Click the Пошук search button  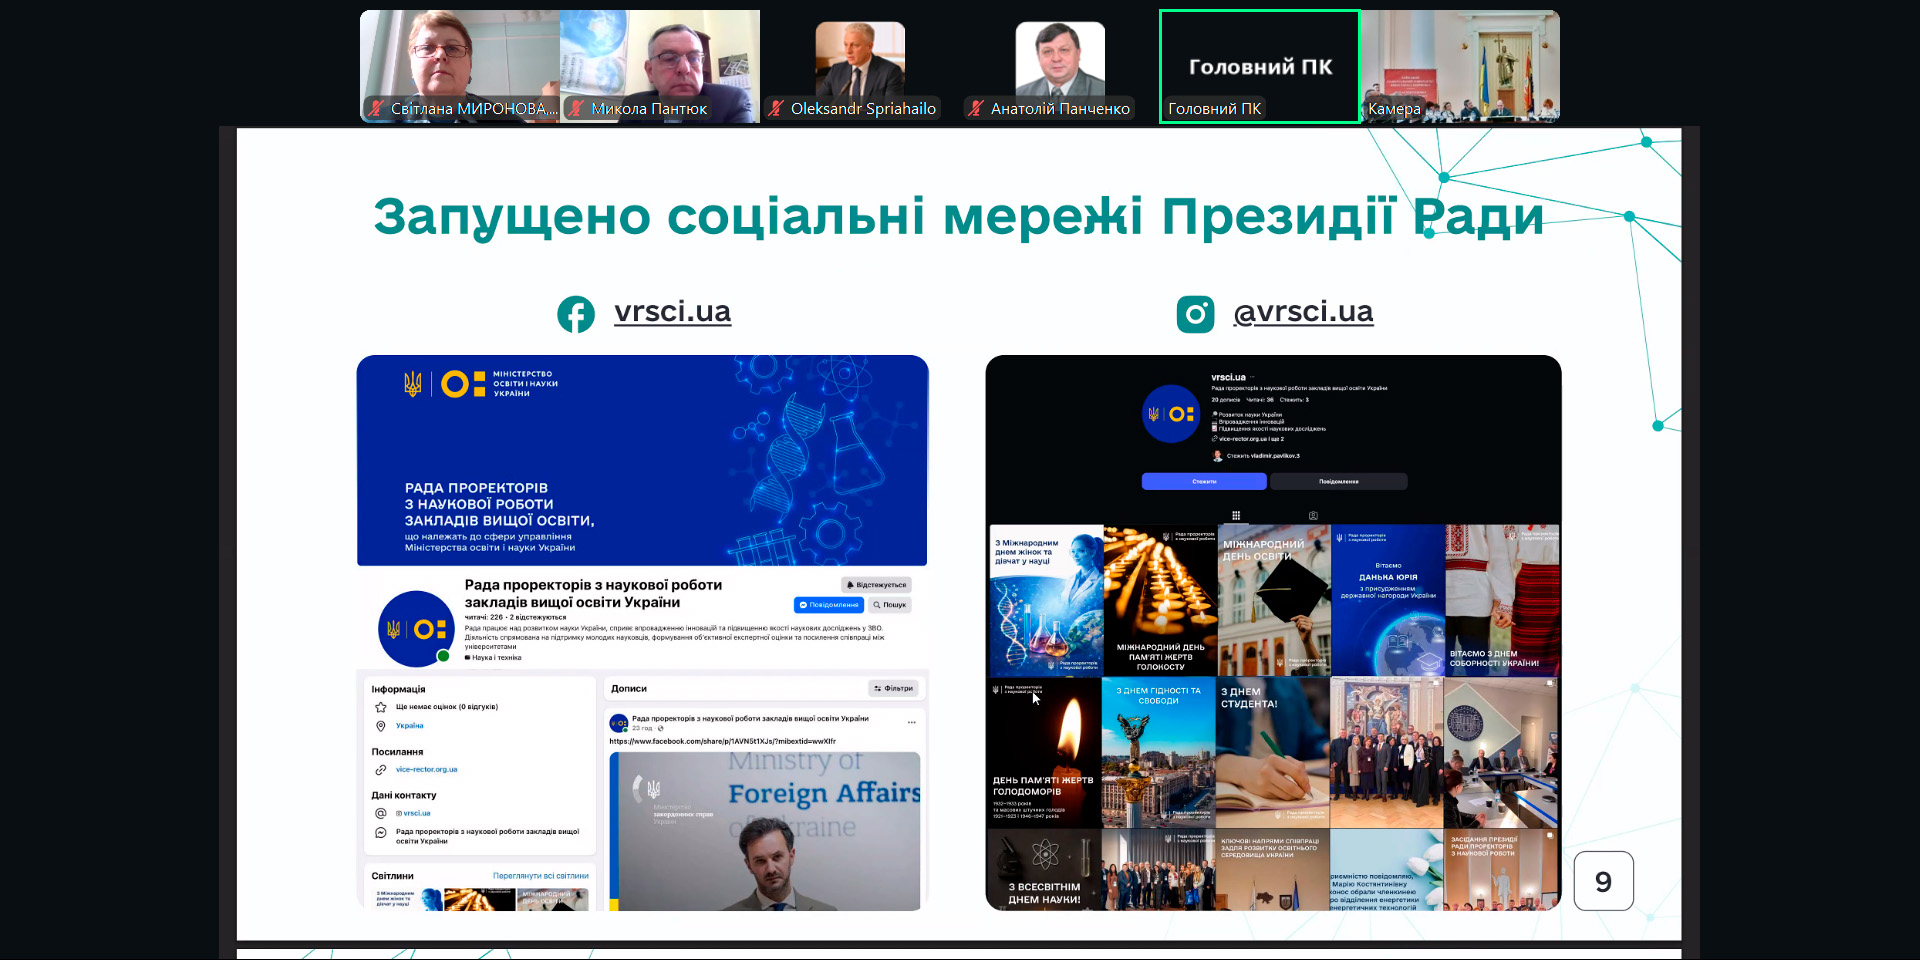pos(889,605)
